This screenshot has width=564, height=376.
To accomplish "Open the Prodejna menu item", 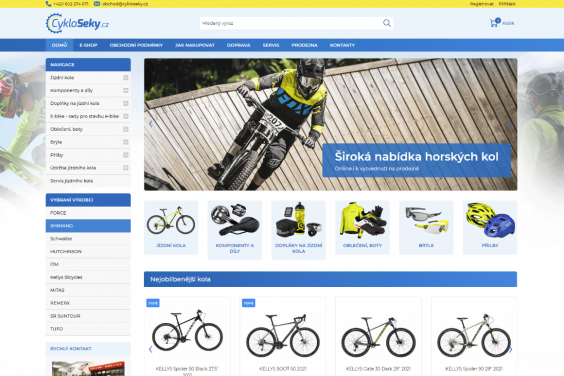I will coord(304,45).
